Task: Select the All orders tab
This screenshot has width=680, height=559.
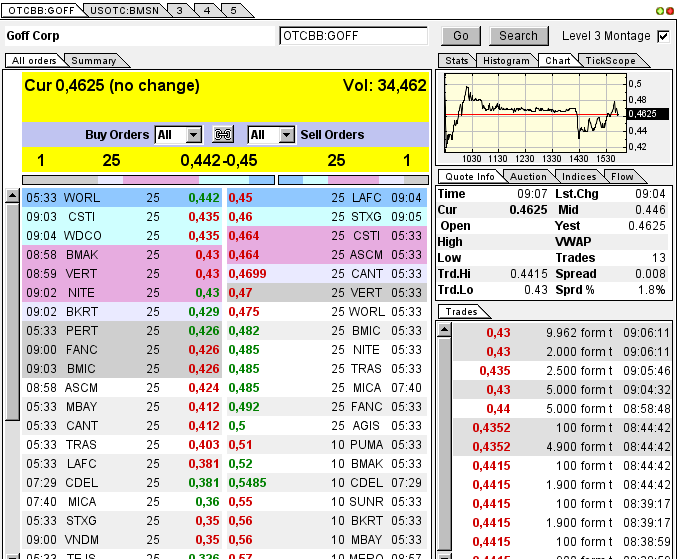Action: click(x=34, y=61)
